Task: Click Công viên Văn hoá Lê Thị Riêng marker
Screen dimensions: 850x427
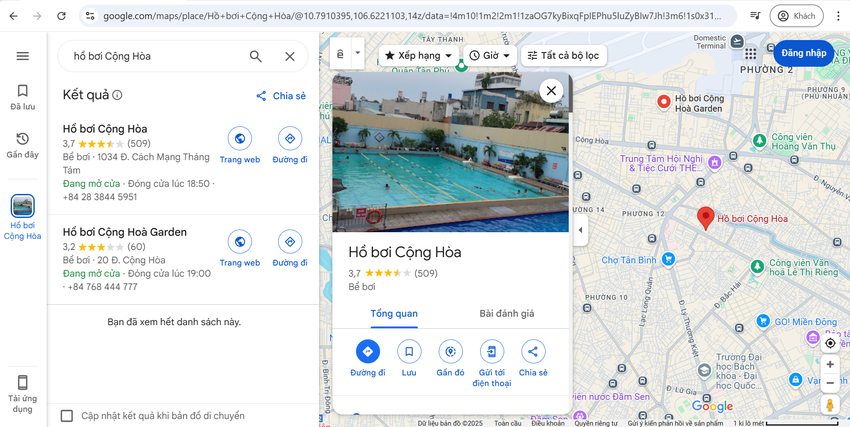Action: pyautogui.click(x=757, y=267)
